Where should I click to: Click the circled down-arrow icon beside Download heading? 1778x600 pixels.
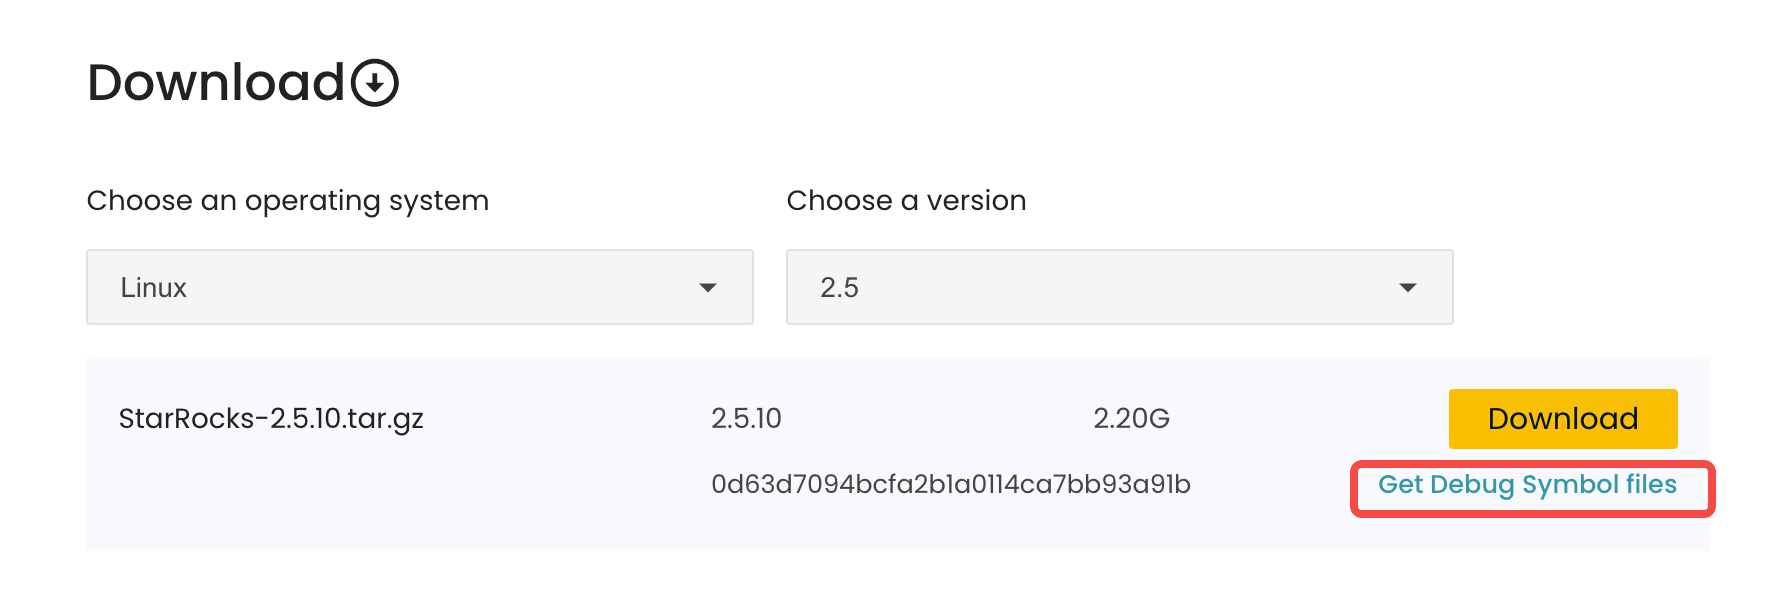coord(375,83)
